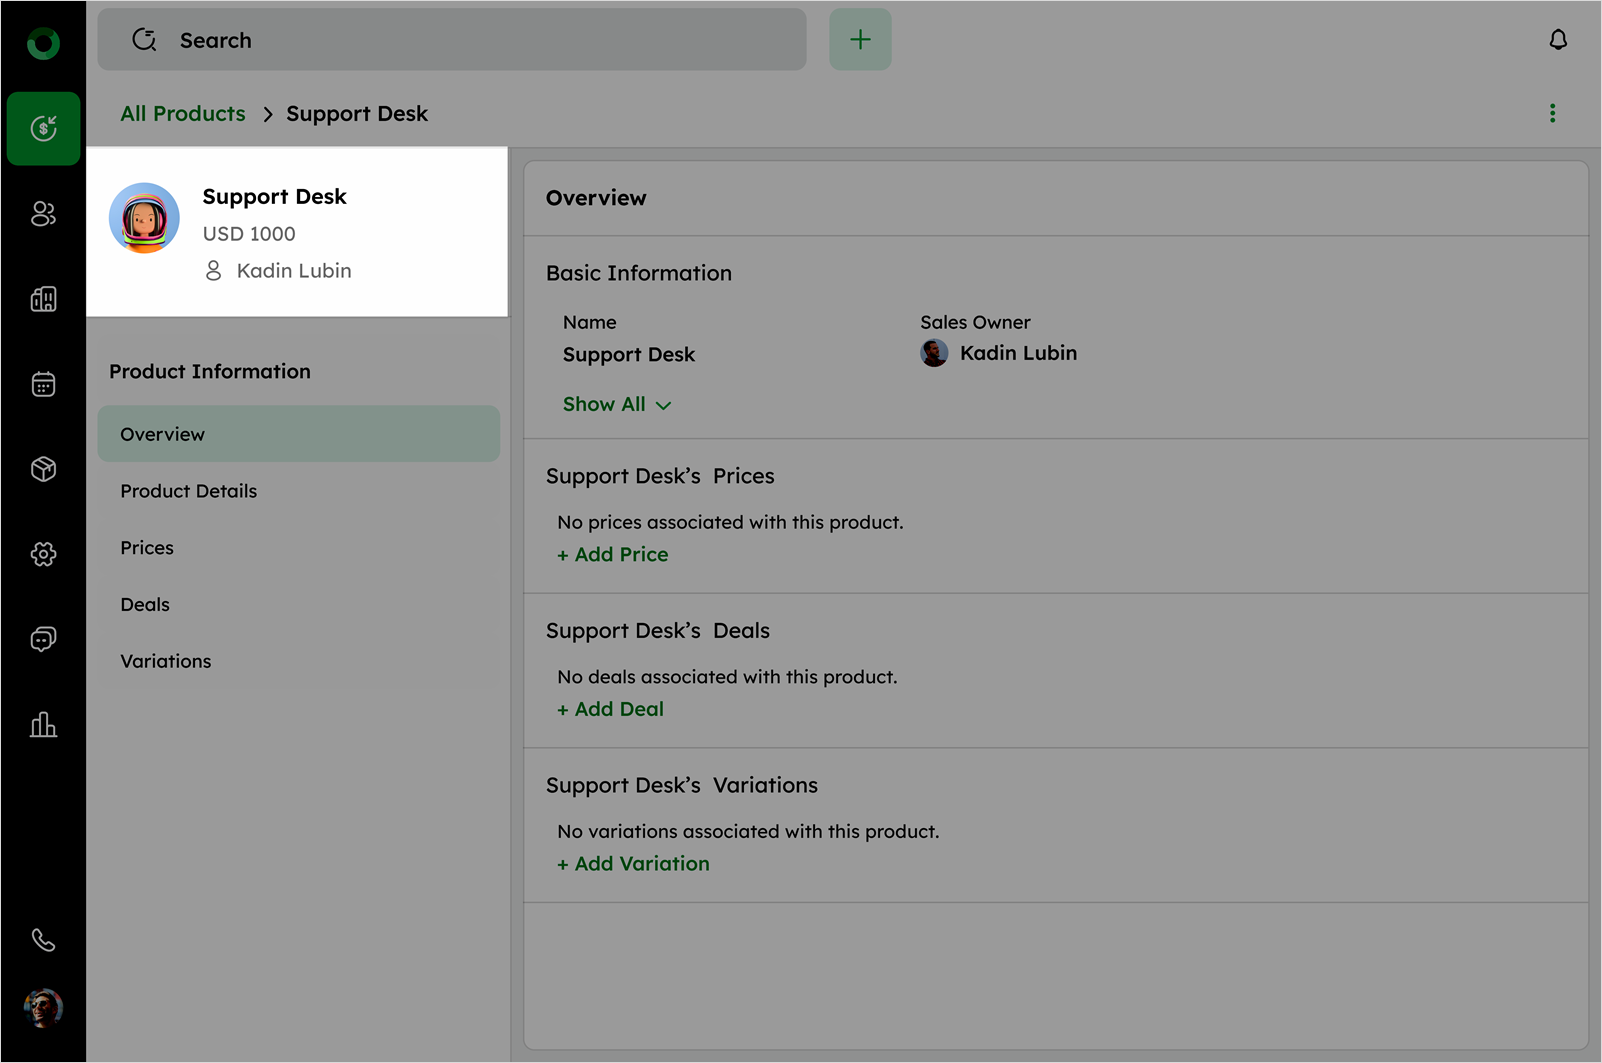The height and width of the screenshot is (1063, 1602).
Task: Open the chat bot icon in sidebar
Action: pyautogui.click(x=43, y=639)
